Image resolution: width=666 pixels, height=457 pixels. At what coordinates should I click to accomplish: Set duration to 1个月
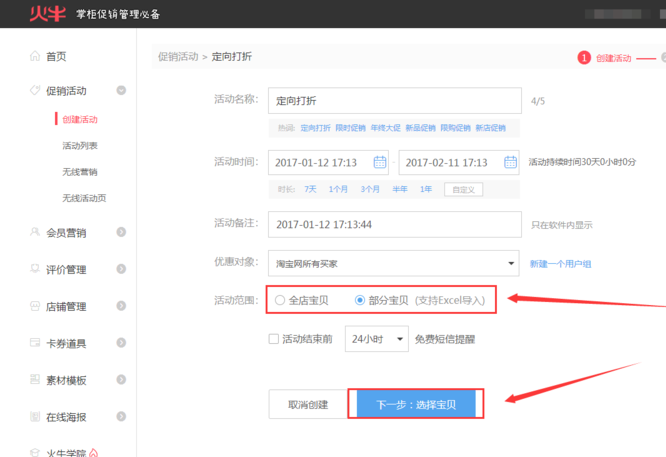338,189
